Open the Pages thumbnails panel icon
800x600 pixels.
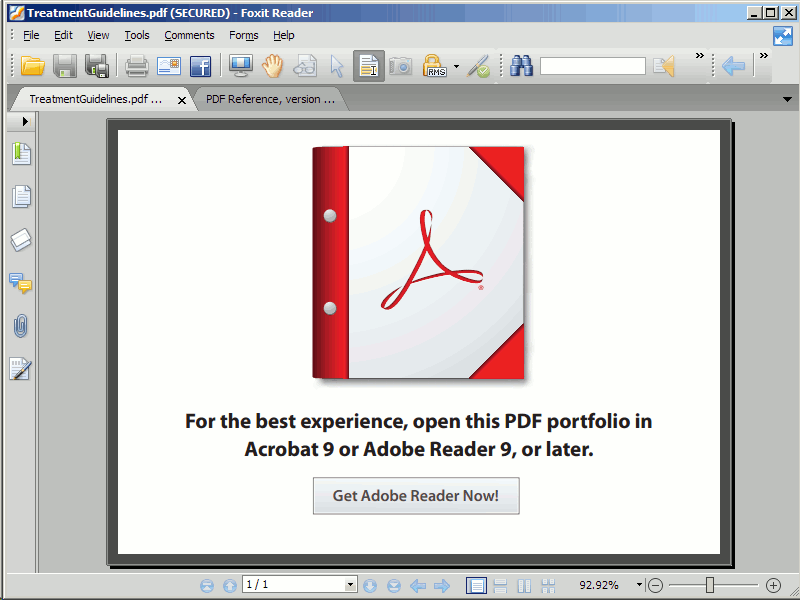[x=21, y=196]
